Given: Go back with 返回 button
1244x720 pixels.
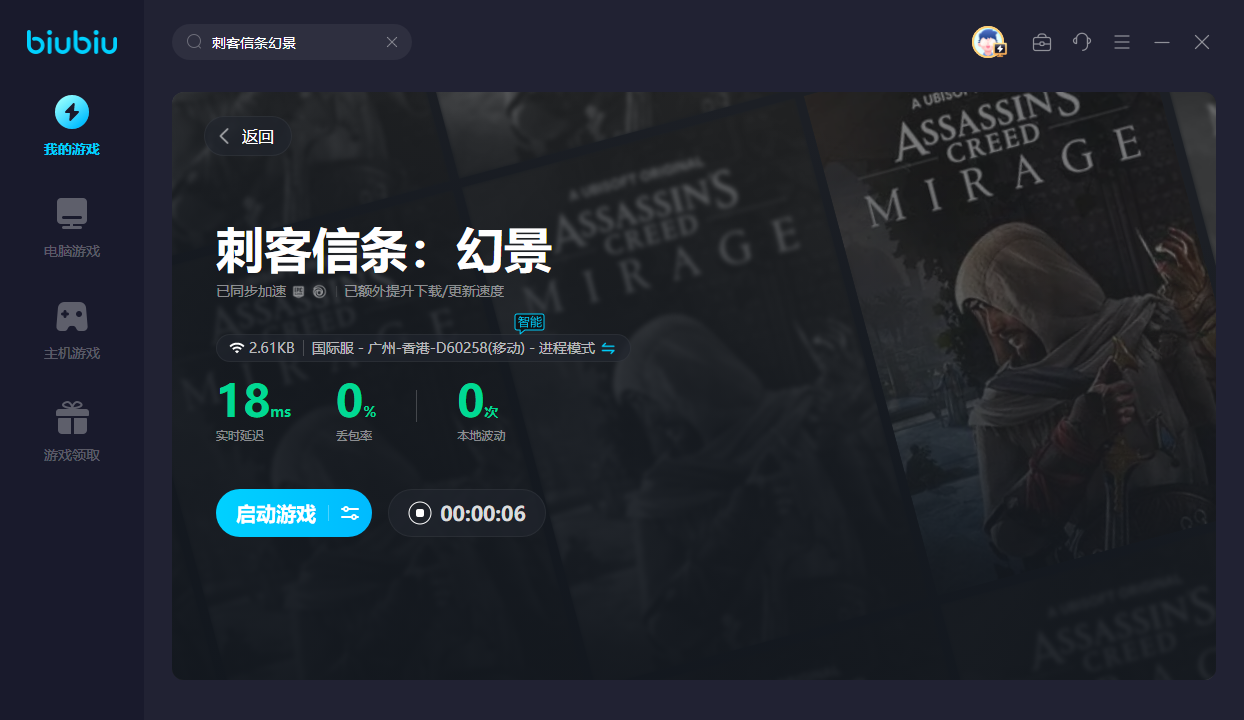Looking at the screenshot, I should (x=247, y=137).
